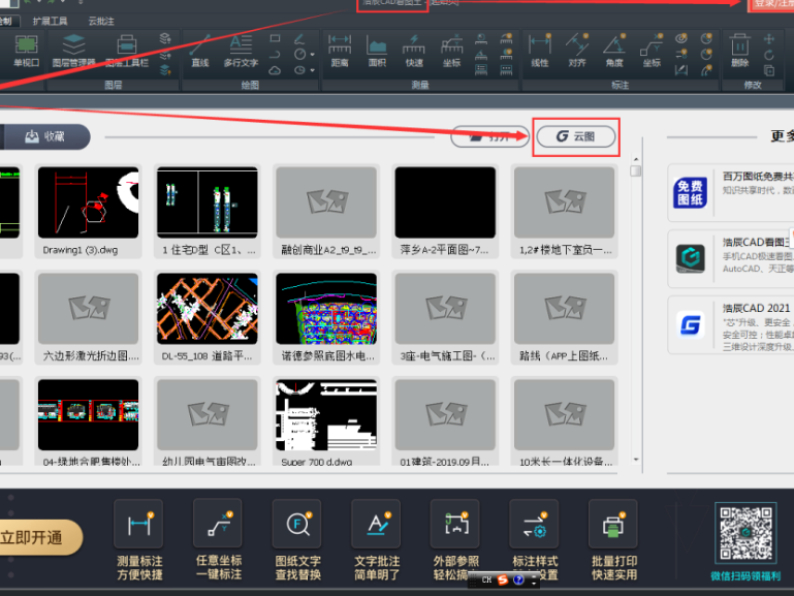Click the Sogou input method tray icon
This screenshot has width=794, height=596.
point(502,580)
